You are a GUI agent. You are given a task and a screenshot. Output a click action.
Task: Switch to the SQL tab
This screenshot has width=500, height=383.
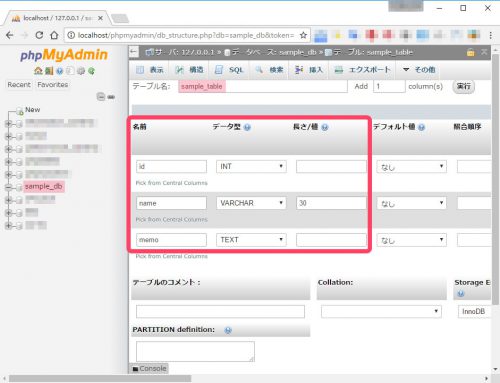pos(229,70)
